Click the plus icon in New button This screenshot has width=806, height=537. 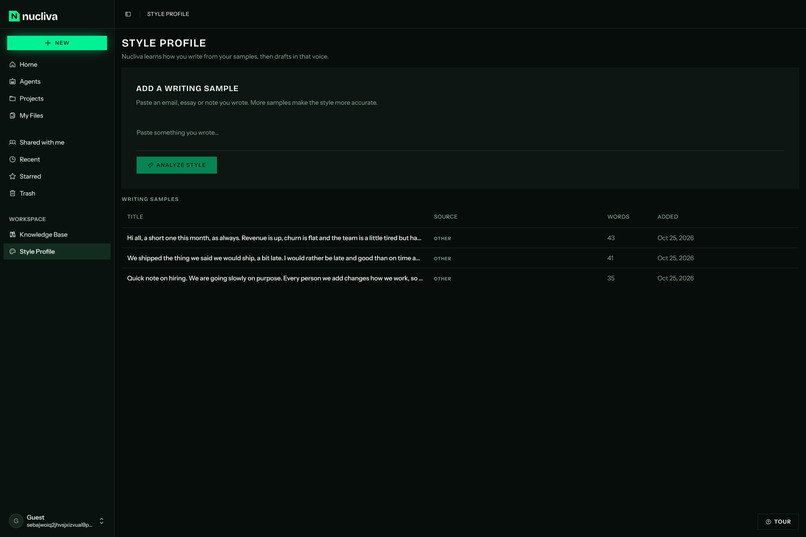[47, 43]
